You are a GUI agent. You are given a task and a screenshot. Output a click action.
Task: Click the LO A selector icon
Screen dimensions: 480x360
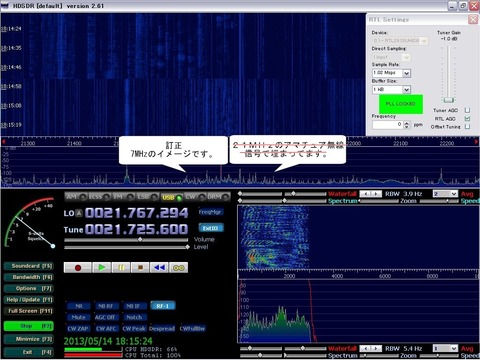point(79,213)
